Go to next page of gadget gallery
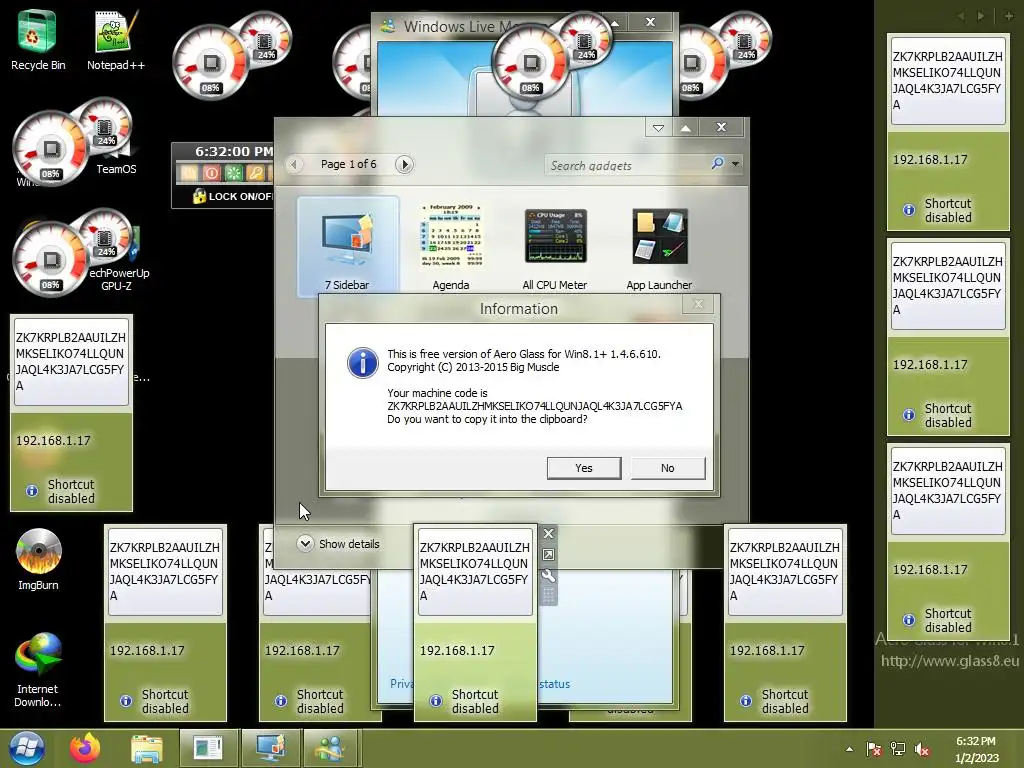This screenshot has height=768, width=1024. [x=404, y=165]
